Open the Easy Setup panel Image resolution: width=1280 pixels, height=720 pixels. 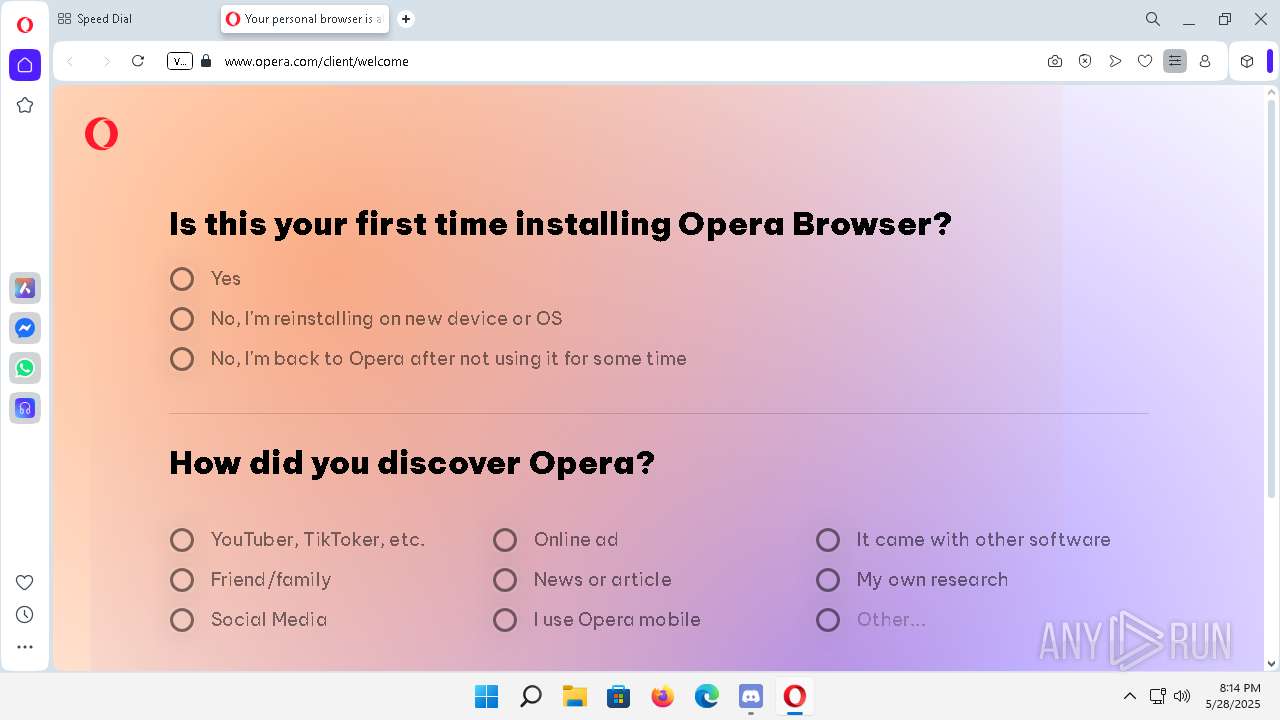coord(1175,61)
